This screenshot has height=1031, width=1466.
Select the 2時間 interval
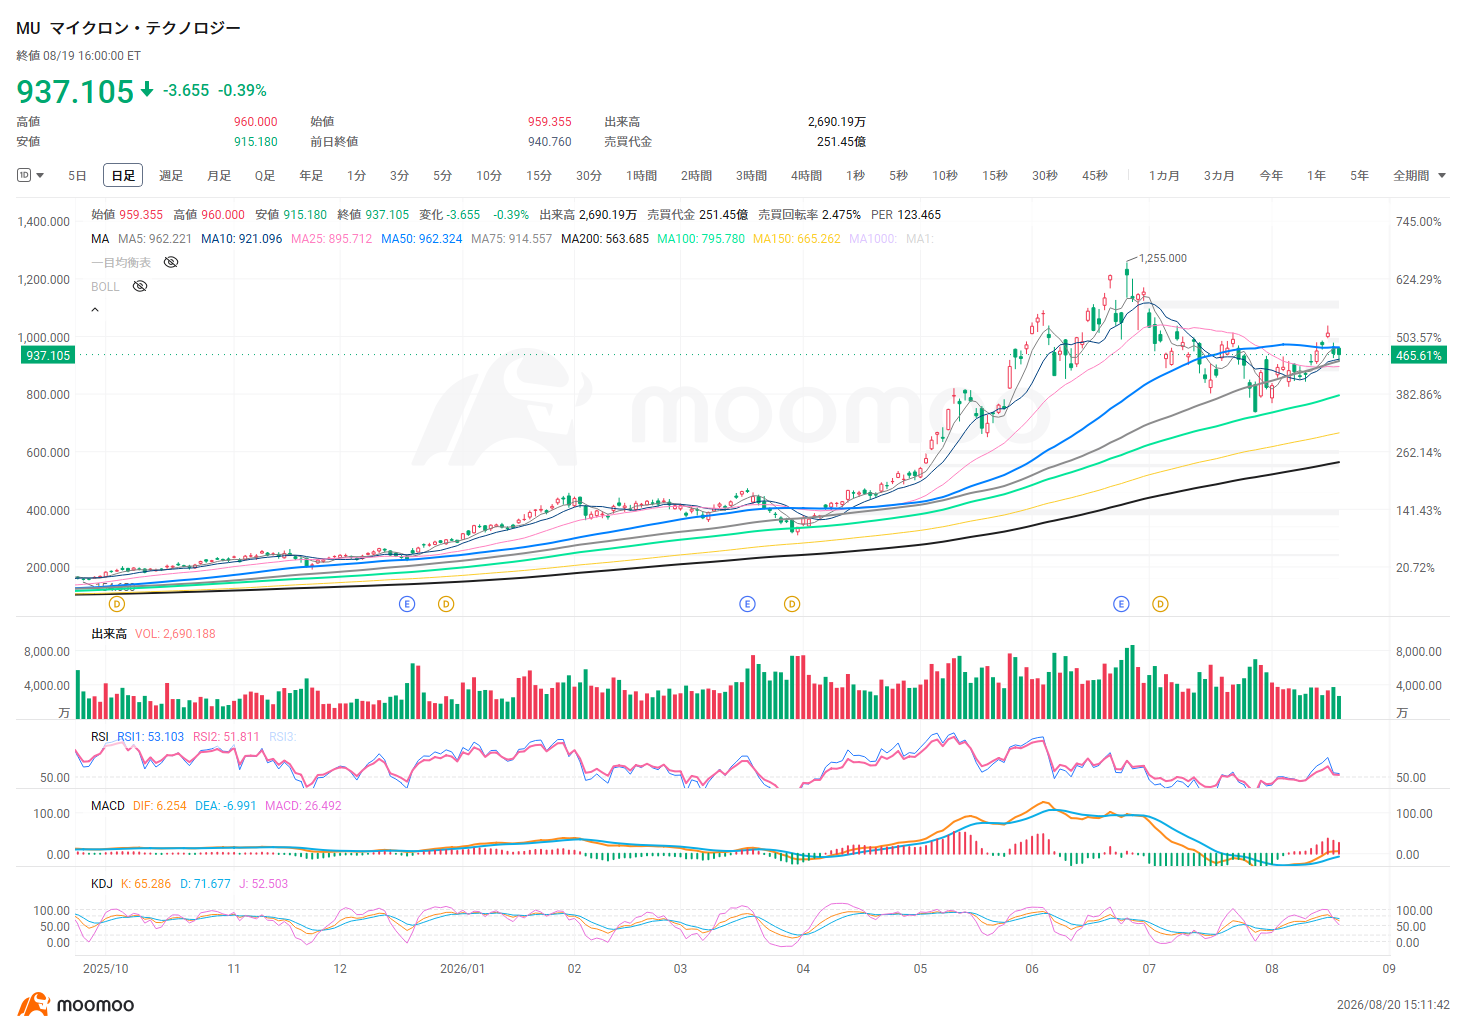(x=697, y=176)
